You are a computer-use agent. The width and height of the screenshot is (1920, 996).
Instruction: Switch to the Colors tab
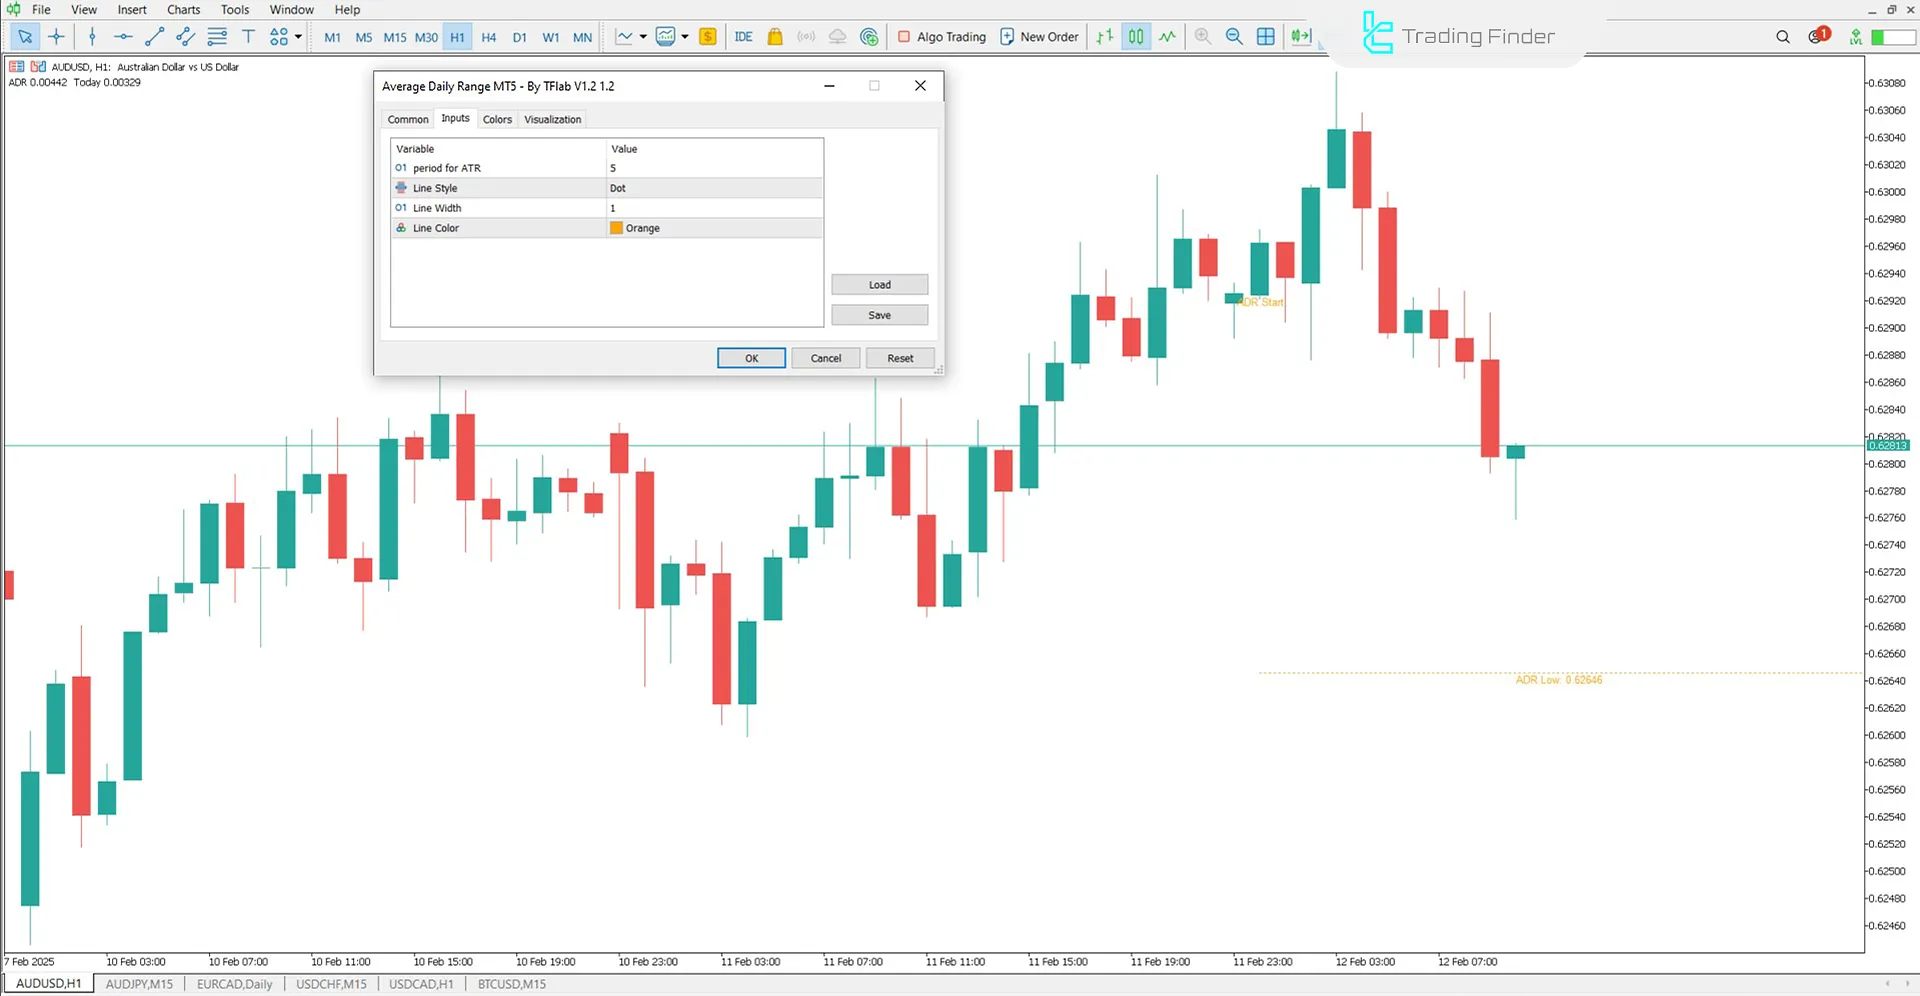[497, 119]
